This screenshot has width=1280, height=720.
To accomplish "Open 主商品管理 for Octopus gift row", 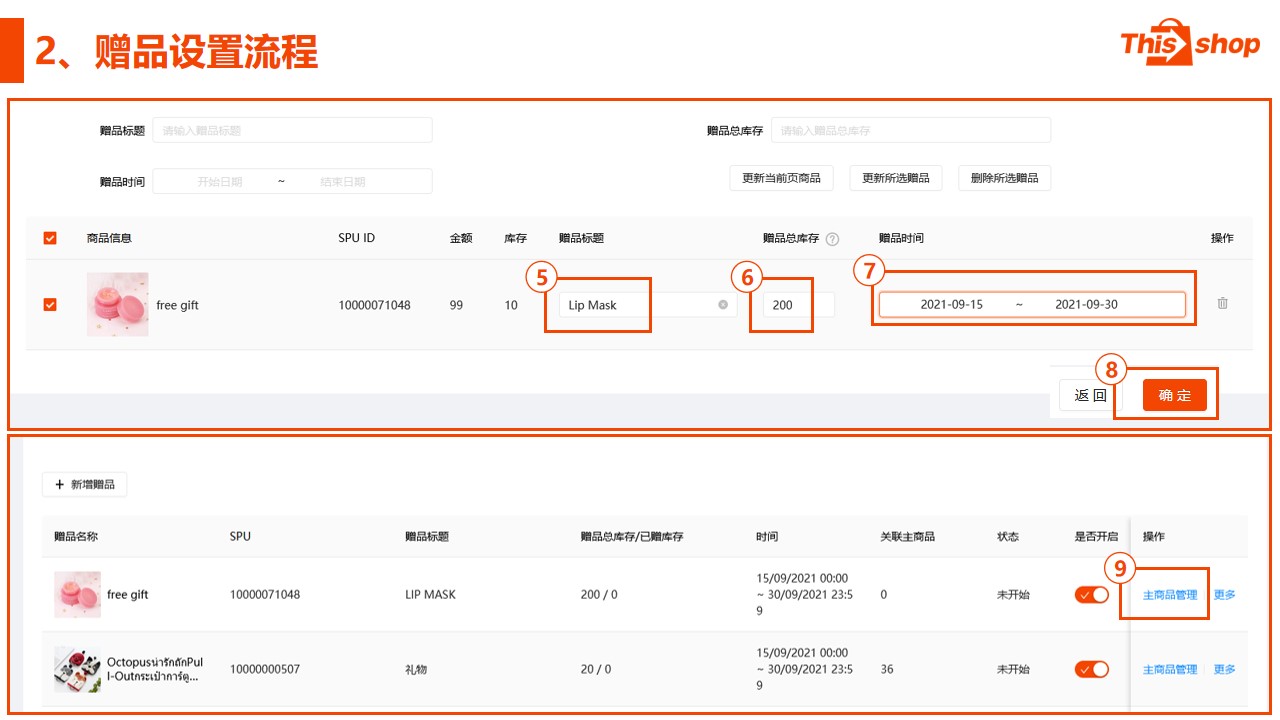I will [x=1170, y=669].
